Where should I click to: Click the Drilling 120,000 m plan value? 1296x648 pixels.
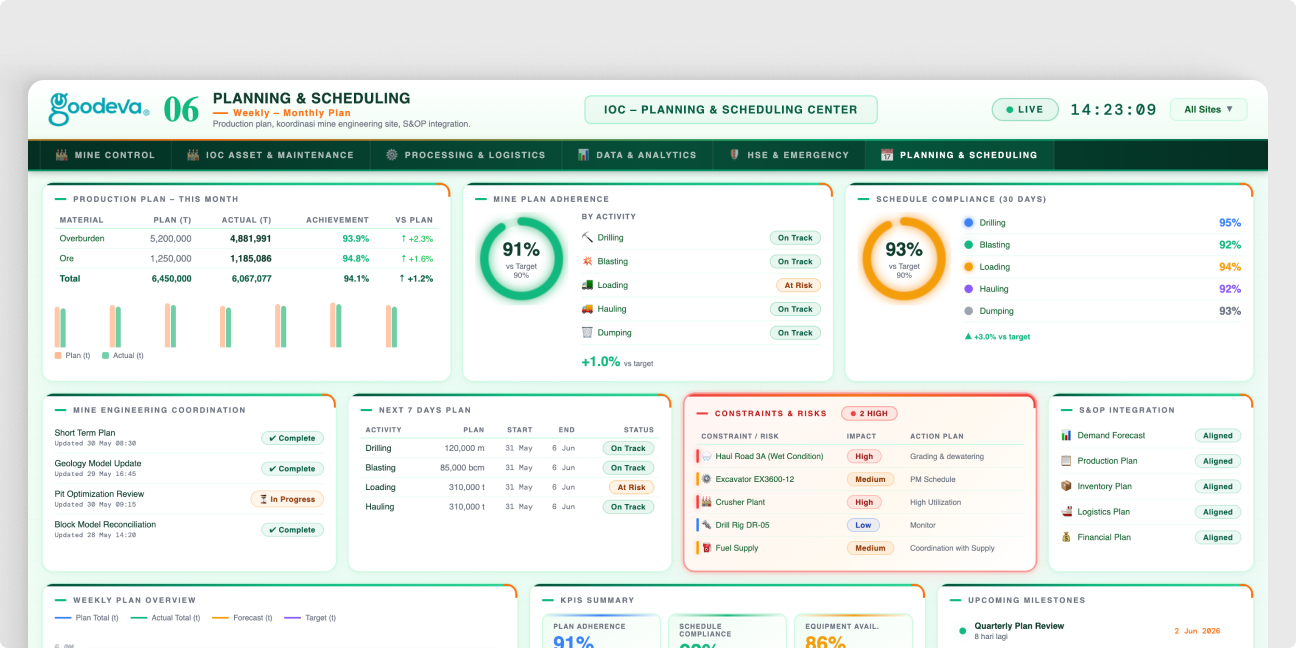point(465,449)
